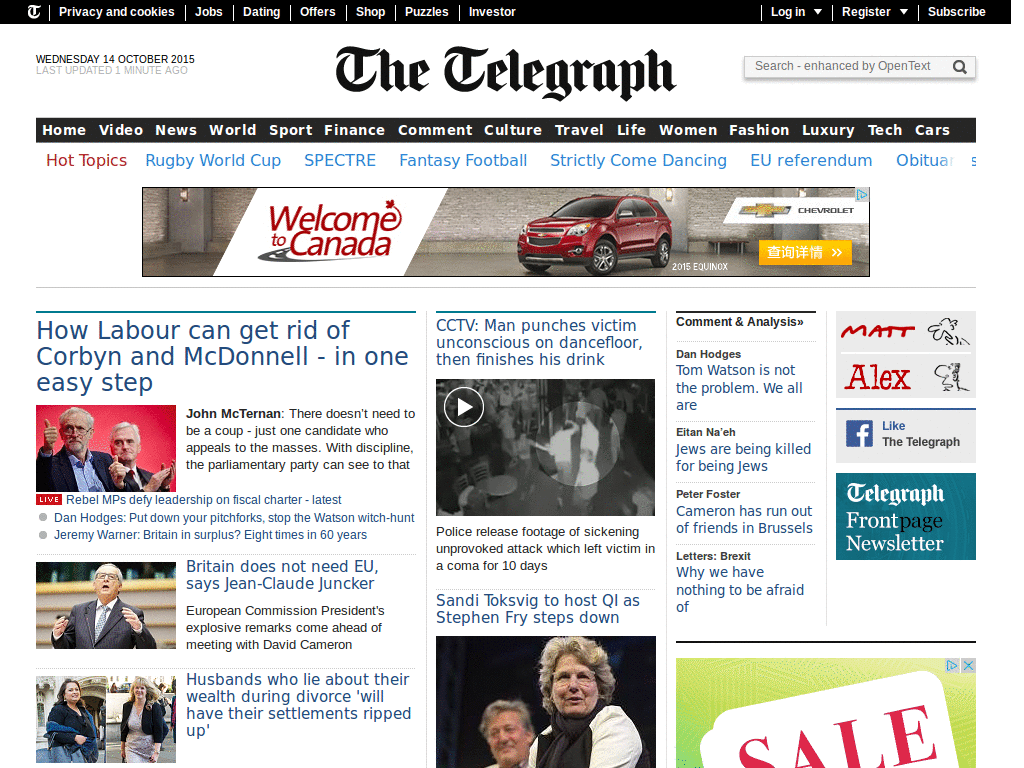Click the search magnifying glass icon
Viewport: 1024px width, 768px height.
tap(959, 67)
